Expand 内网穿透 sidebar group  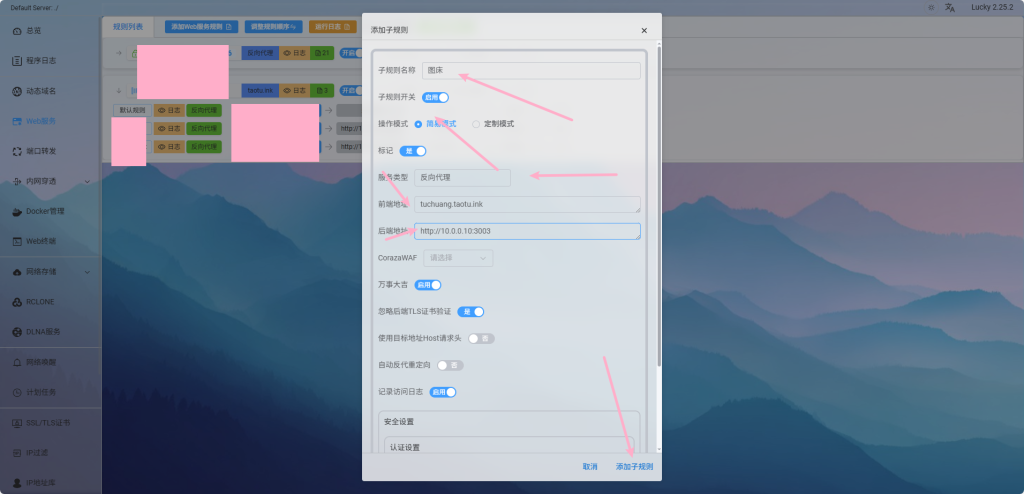pyautogui.click(x=50, y=181)
